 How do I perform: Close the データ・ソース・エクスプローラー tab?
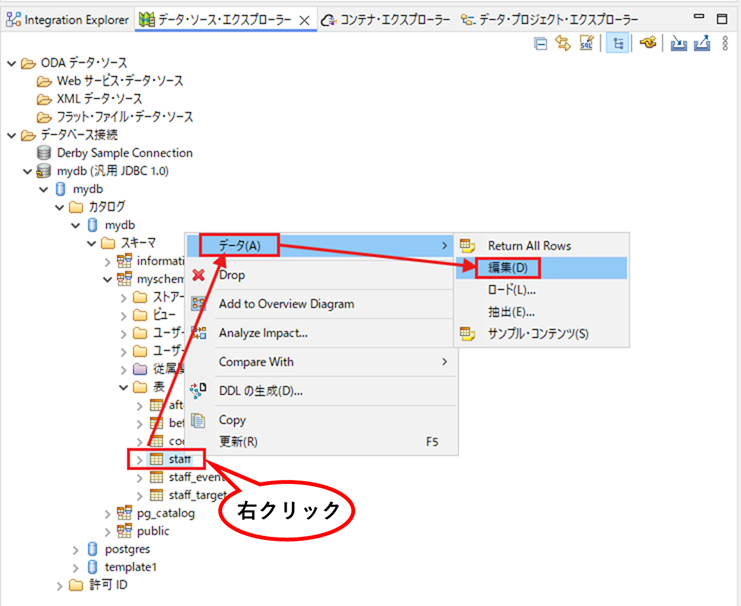(x=305, y=20)
